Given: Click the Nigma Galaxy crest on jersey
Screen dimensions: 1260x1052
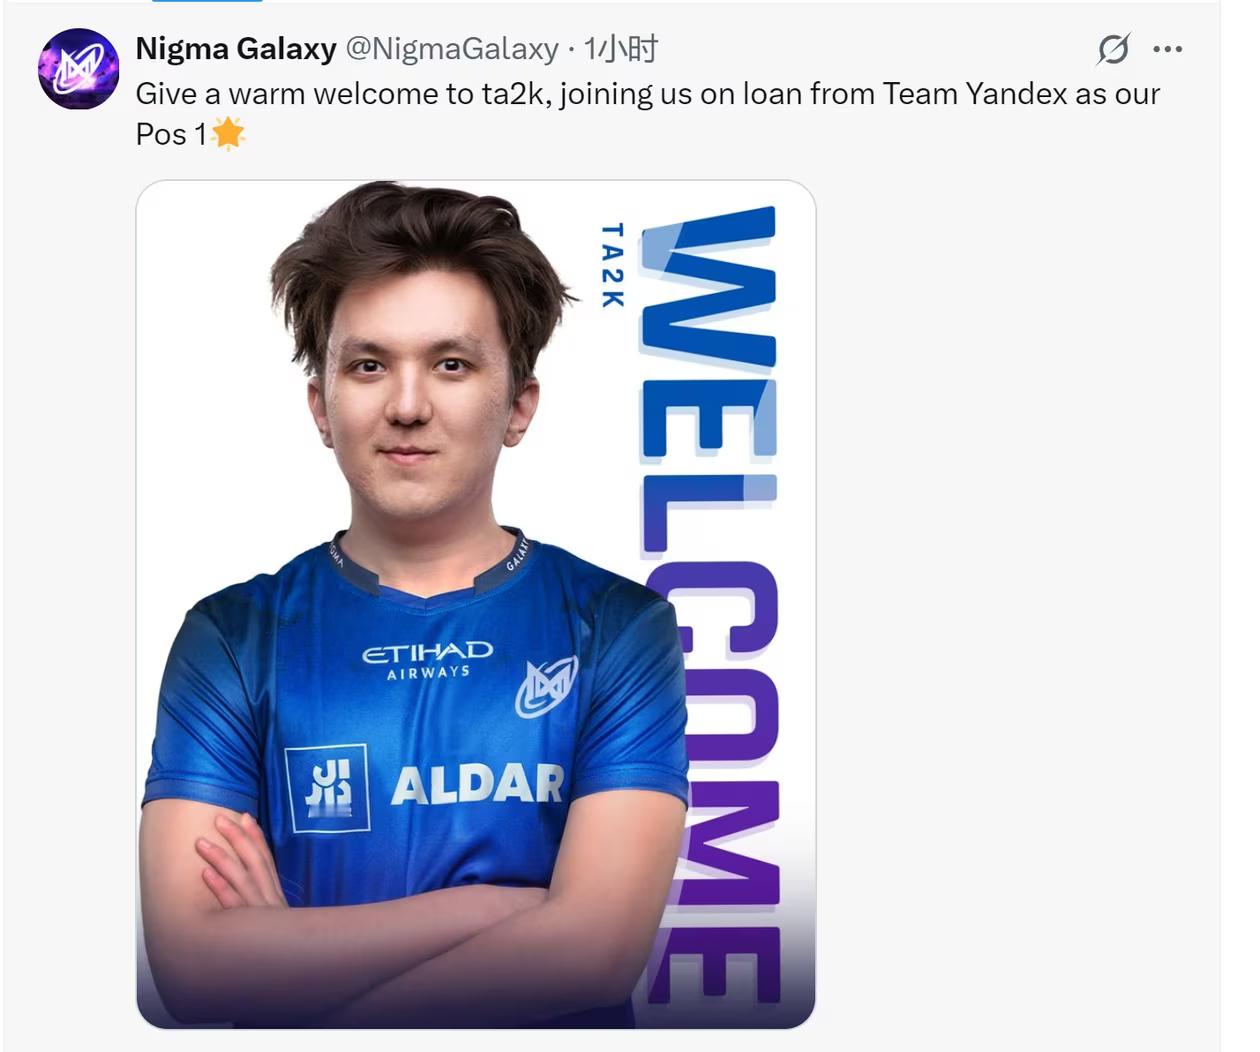Looking at the screenshot, I should click(546, 686).
